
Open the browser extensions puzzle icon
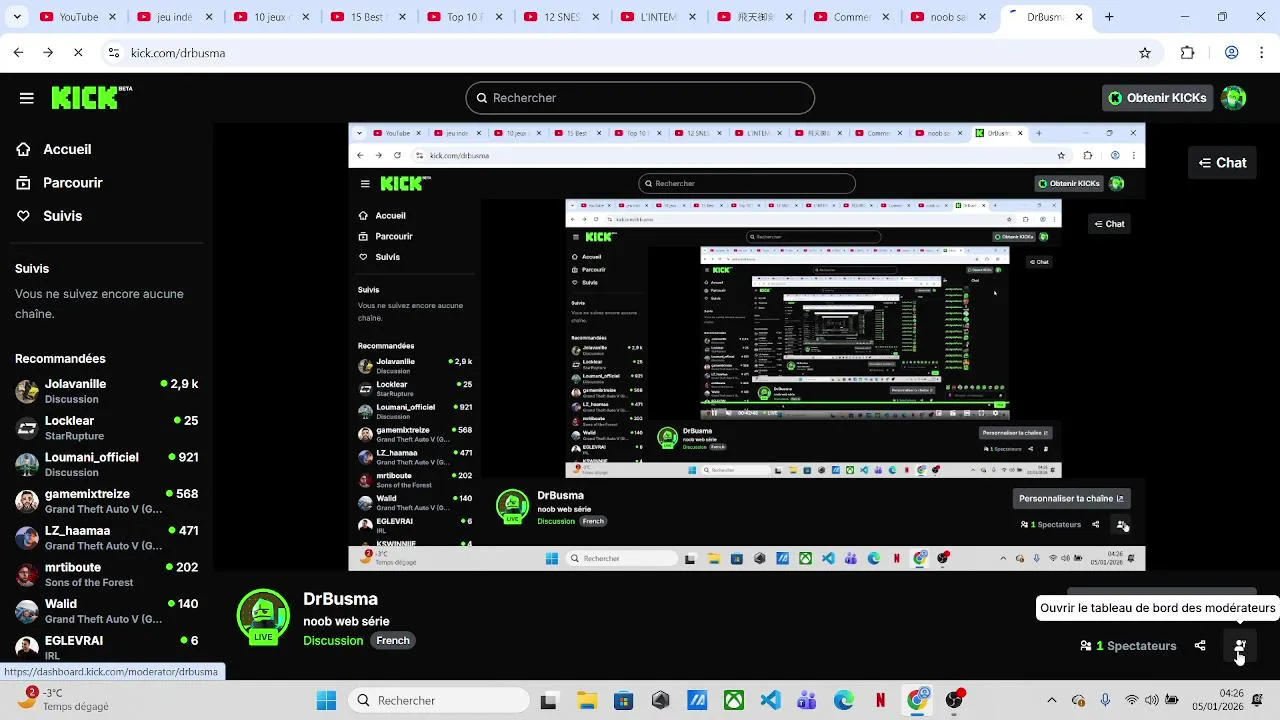pos(1188,53)
